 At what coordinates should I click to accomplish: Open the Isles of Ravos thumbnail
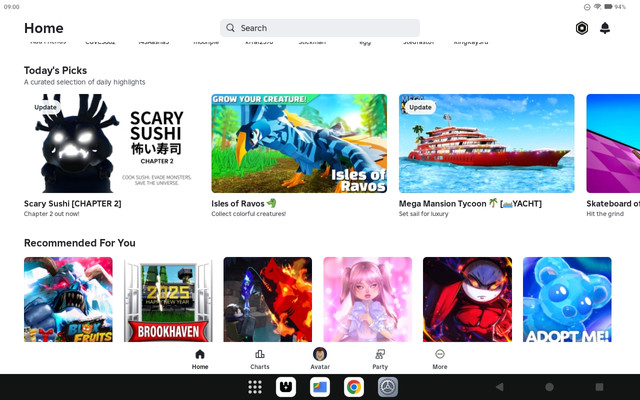tap(299, 143)
